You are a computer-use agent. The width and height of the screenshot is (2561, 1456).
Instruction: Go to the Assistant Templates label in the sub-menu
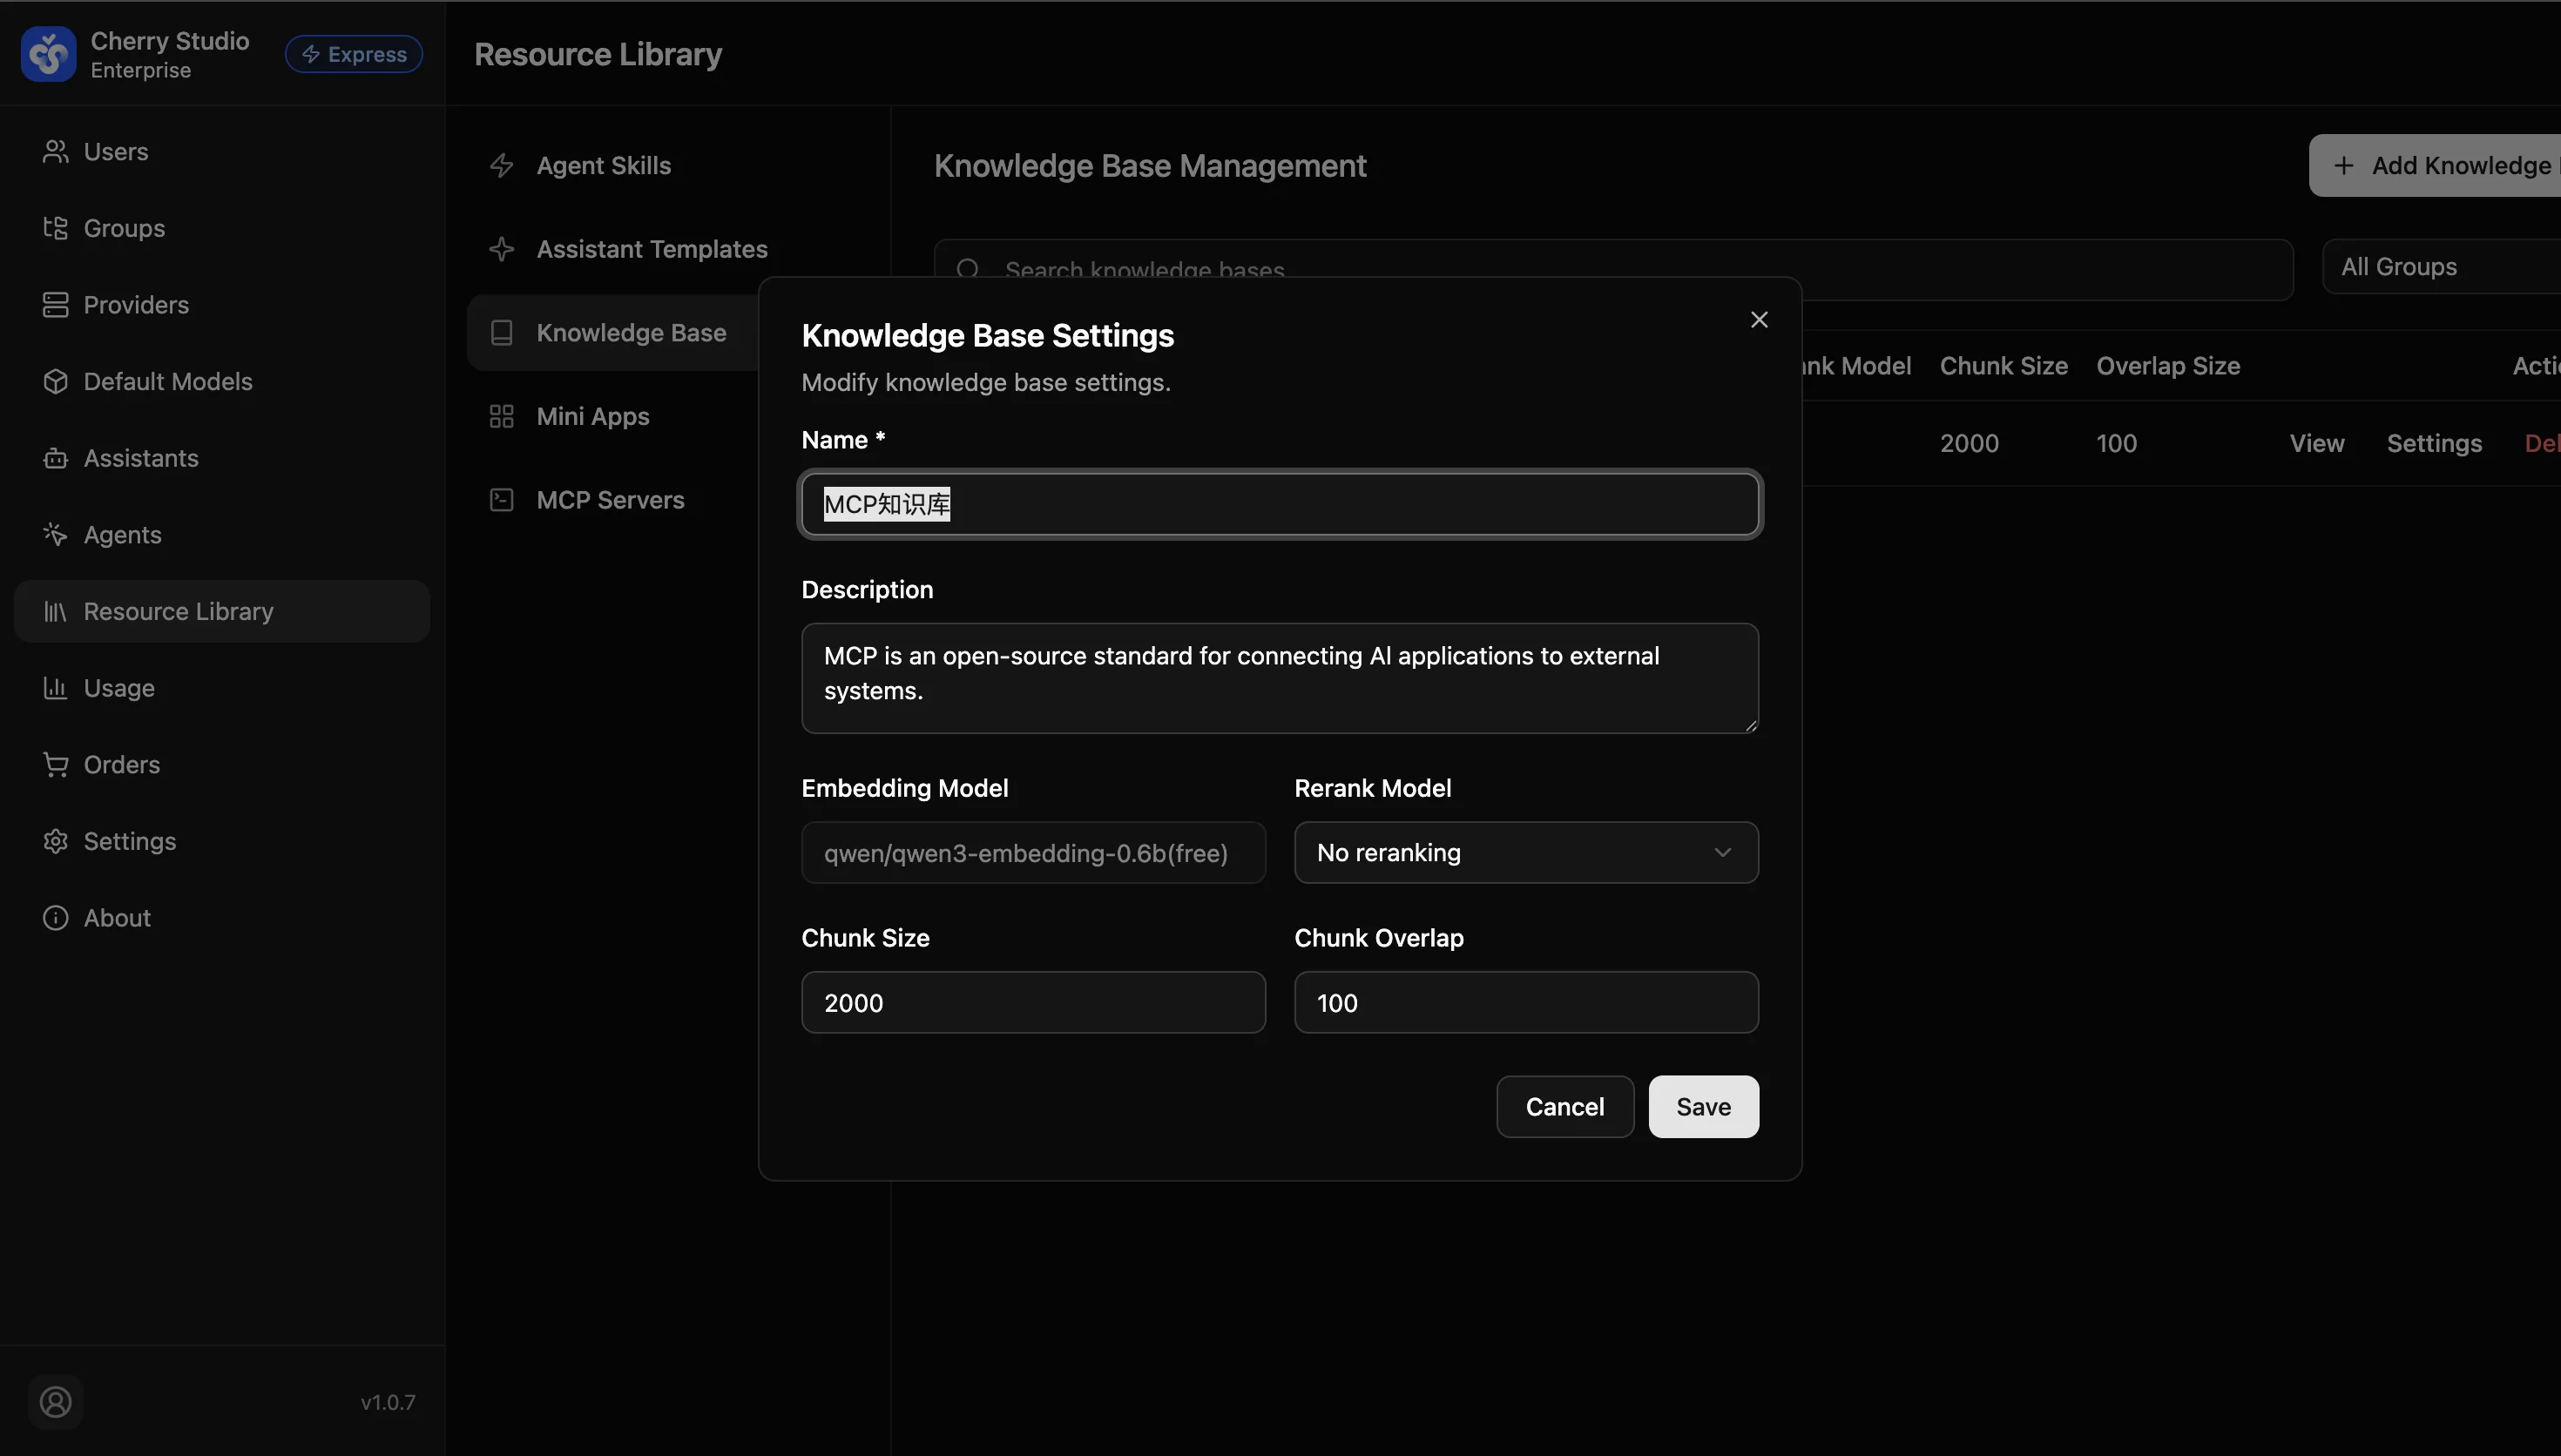tap(652, 249)
